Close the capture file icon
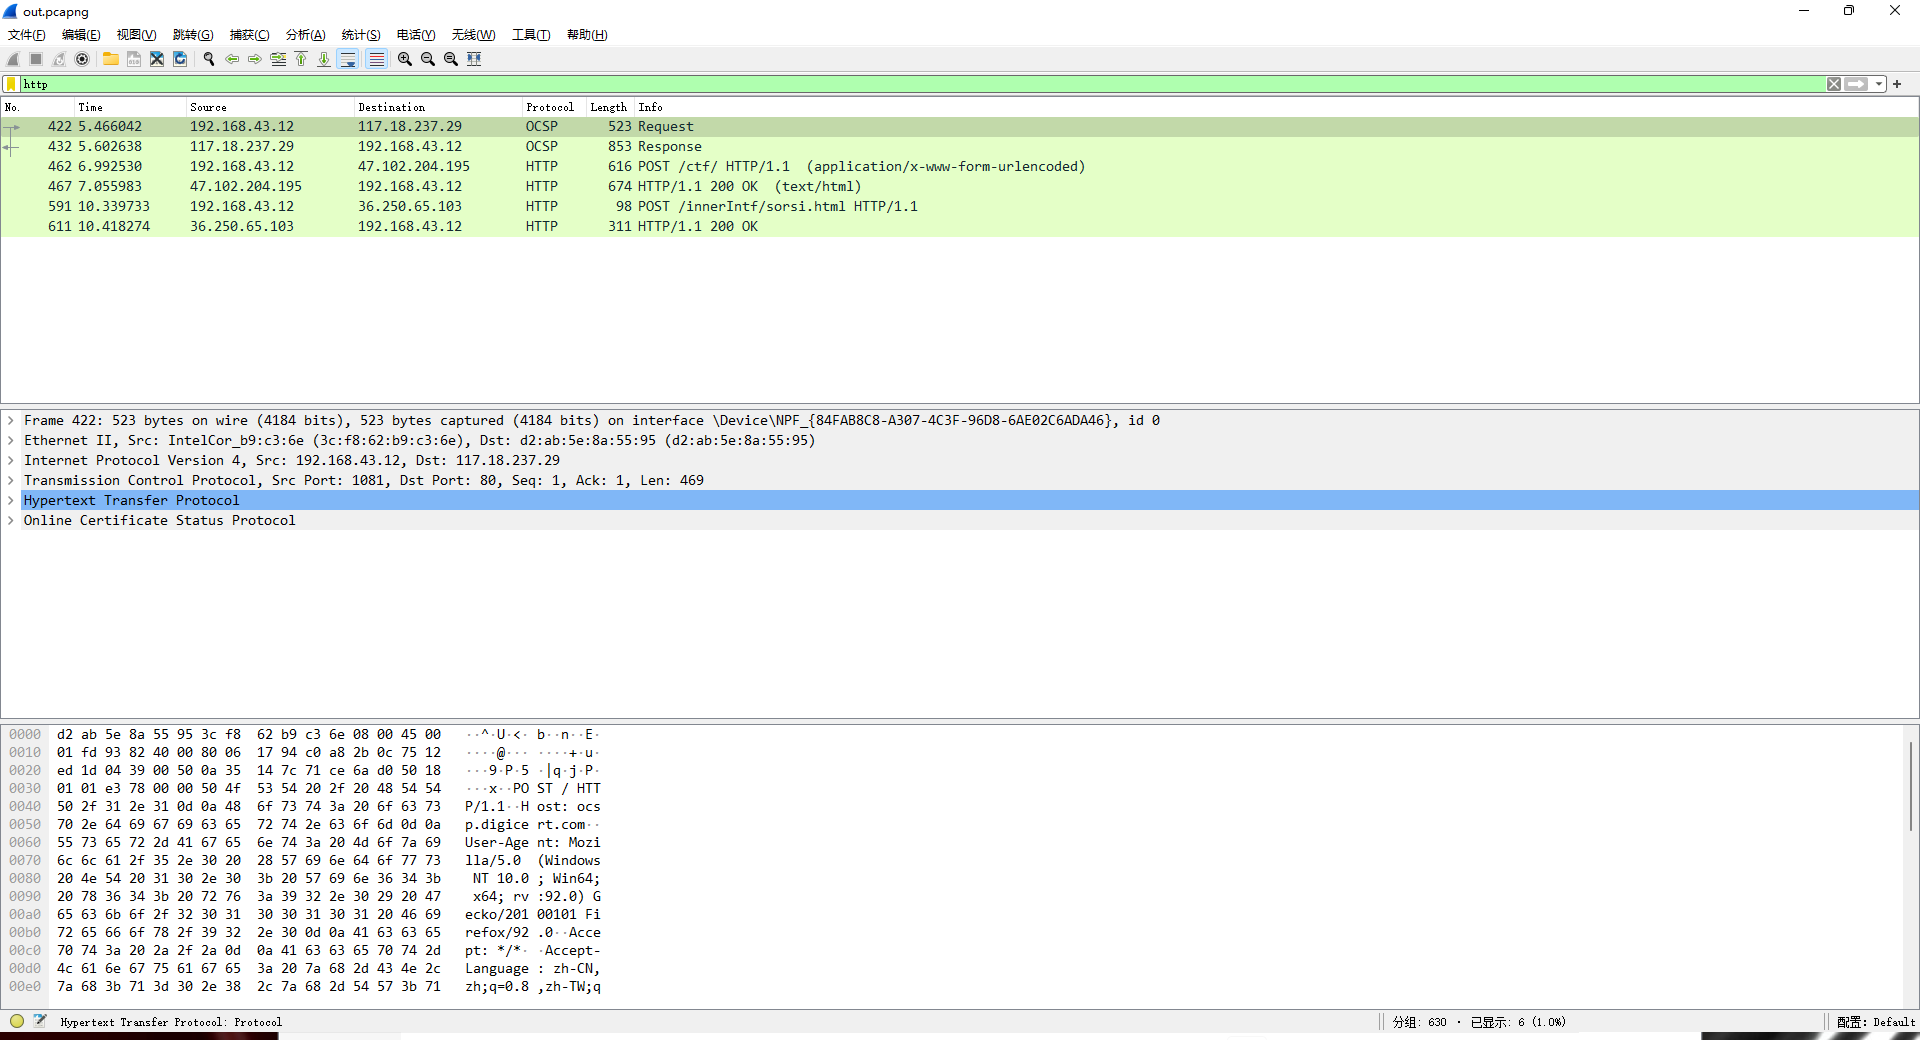This screenshot has height=1040, width=1920. point(157,59)
